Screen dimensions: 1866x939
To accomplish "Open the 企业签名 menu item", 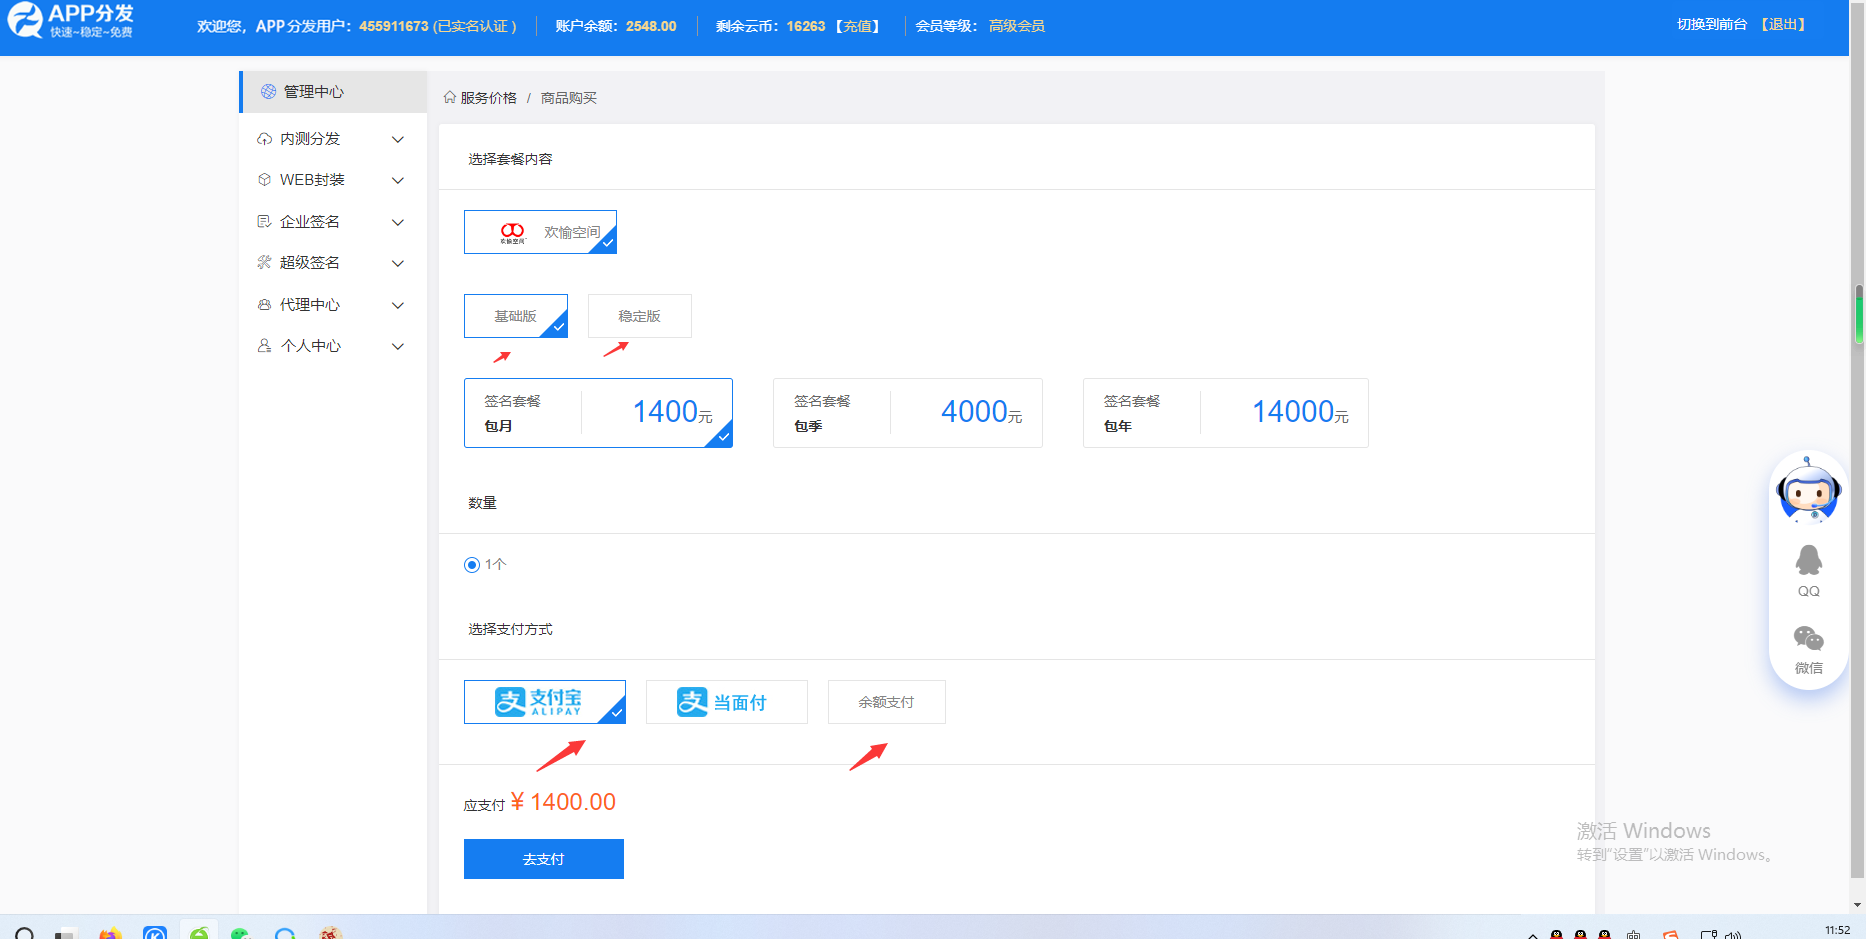I will click(310, 222).
